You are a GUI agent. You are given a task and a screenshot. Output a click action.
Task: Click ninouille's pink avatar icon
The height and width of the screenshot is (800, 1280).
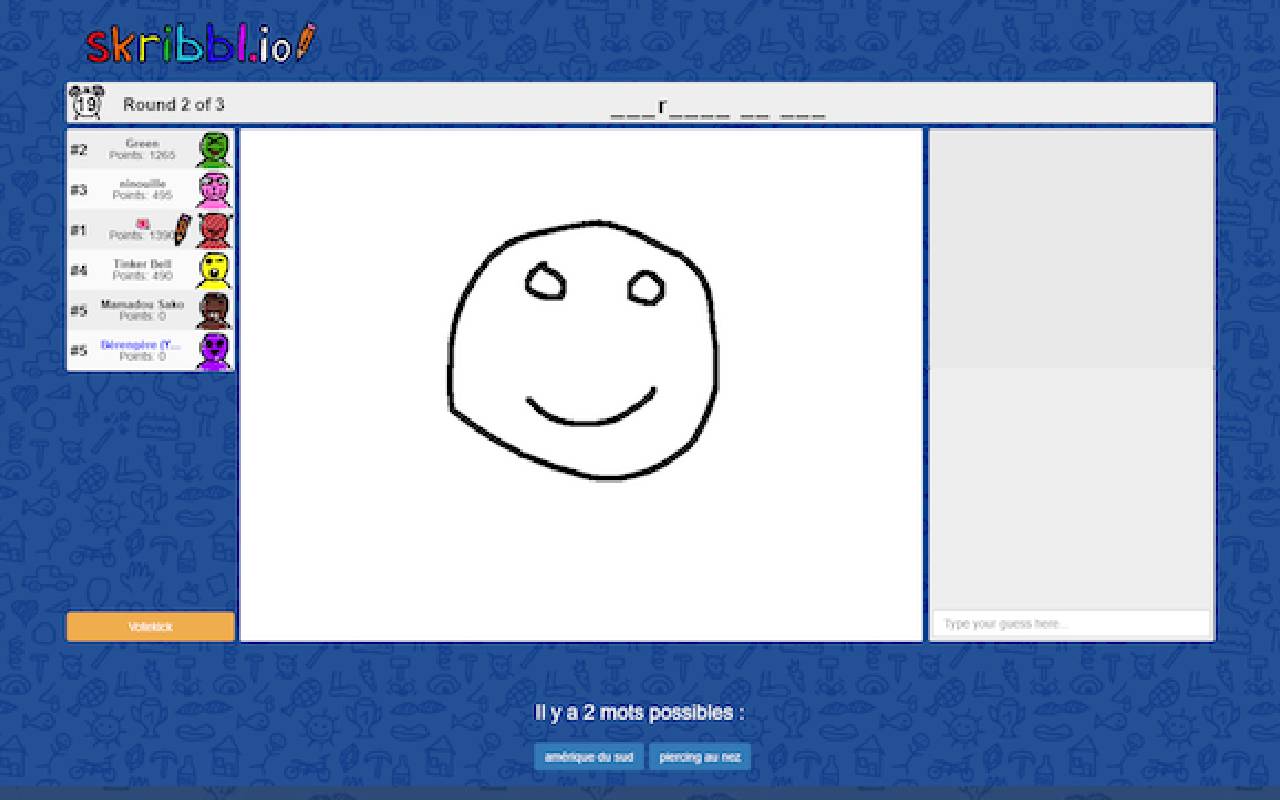pos(213,189)
